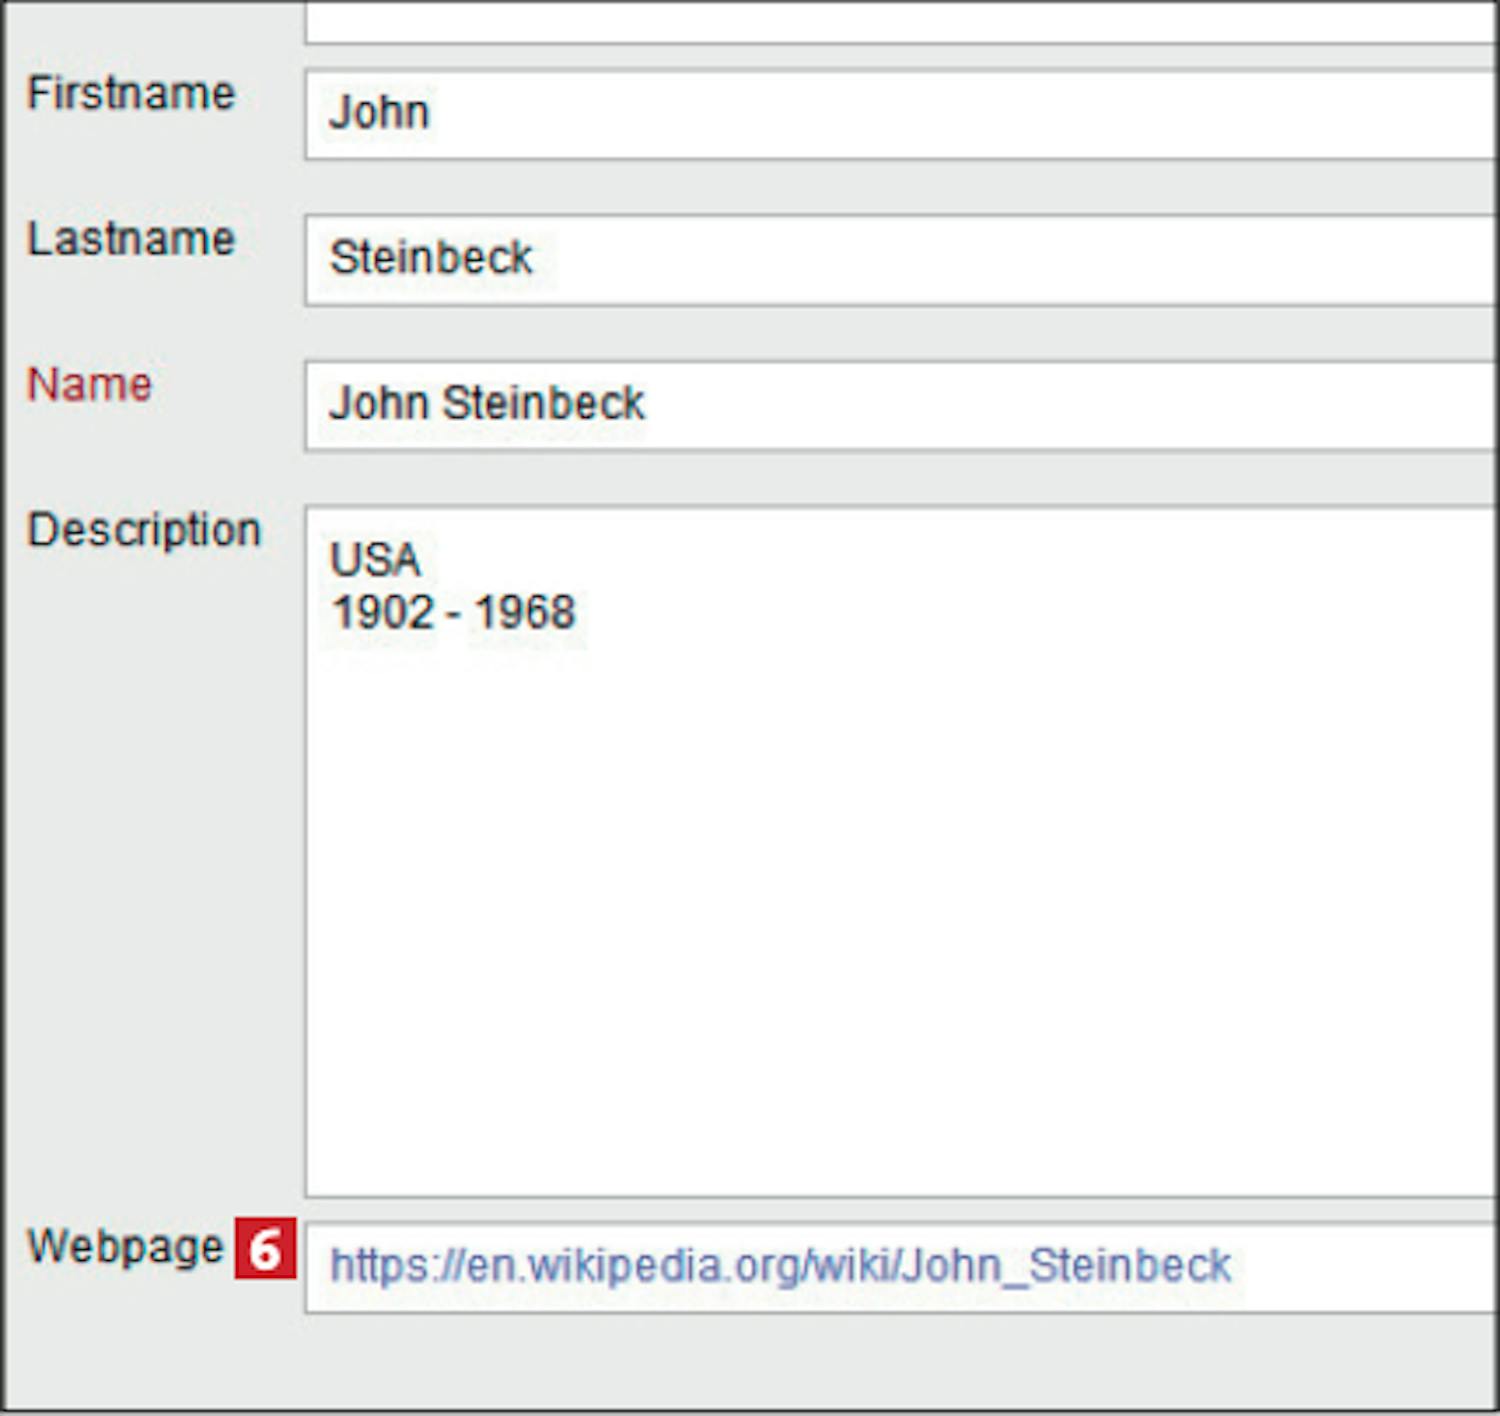Click the red Name label
This screenshot has width=1500, height=1416.
coord(90,385)
